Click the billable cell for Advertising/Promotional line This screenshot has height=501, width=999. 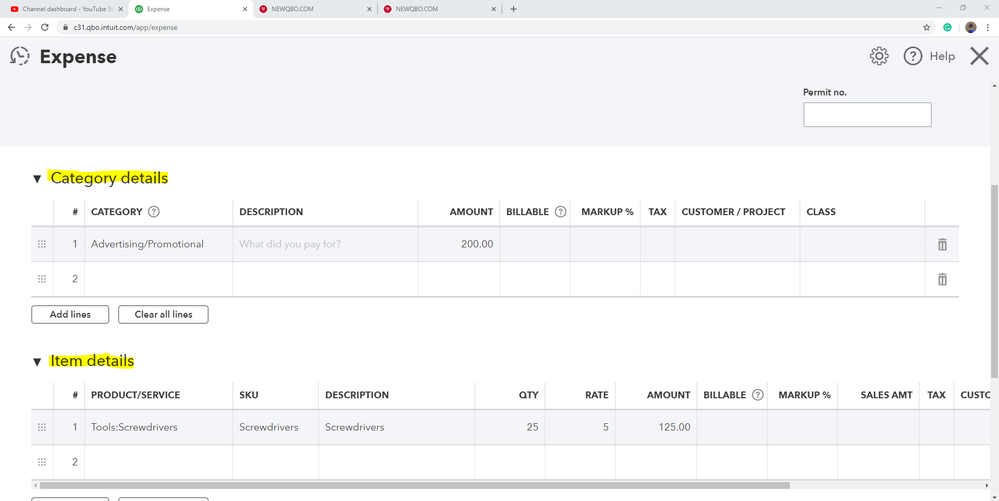click(x=535, y=244)
